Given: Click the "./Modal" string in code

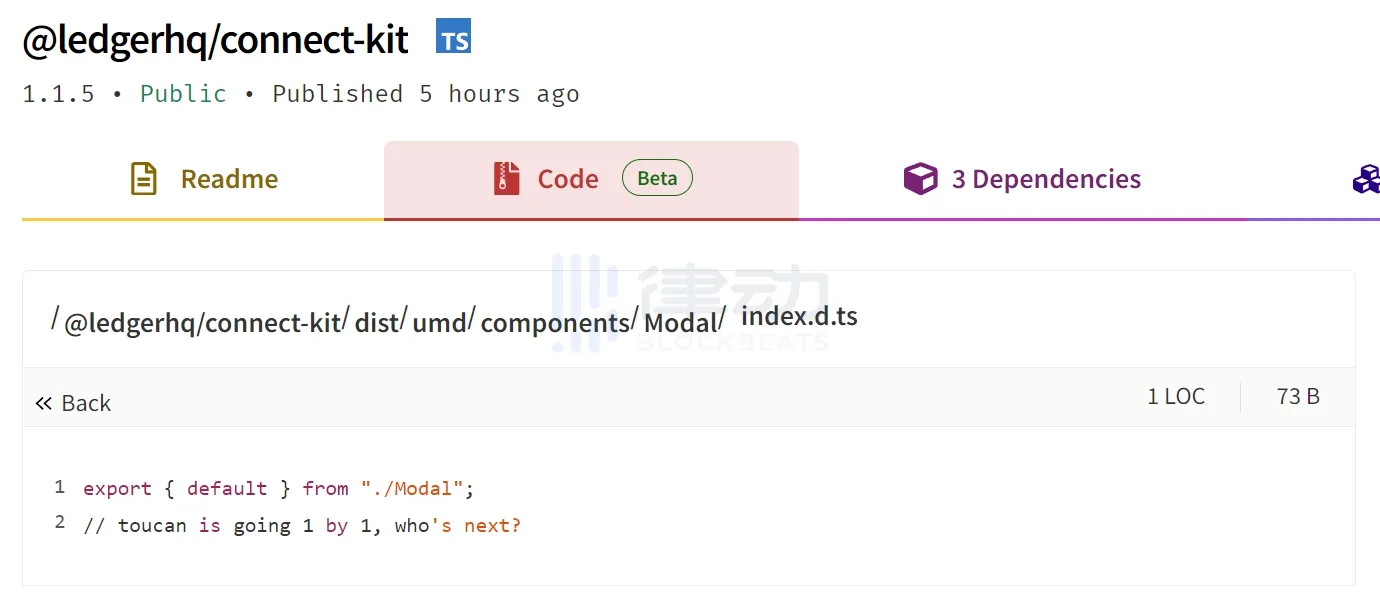Looking at the screenshot, I should 412,489.
